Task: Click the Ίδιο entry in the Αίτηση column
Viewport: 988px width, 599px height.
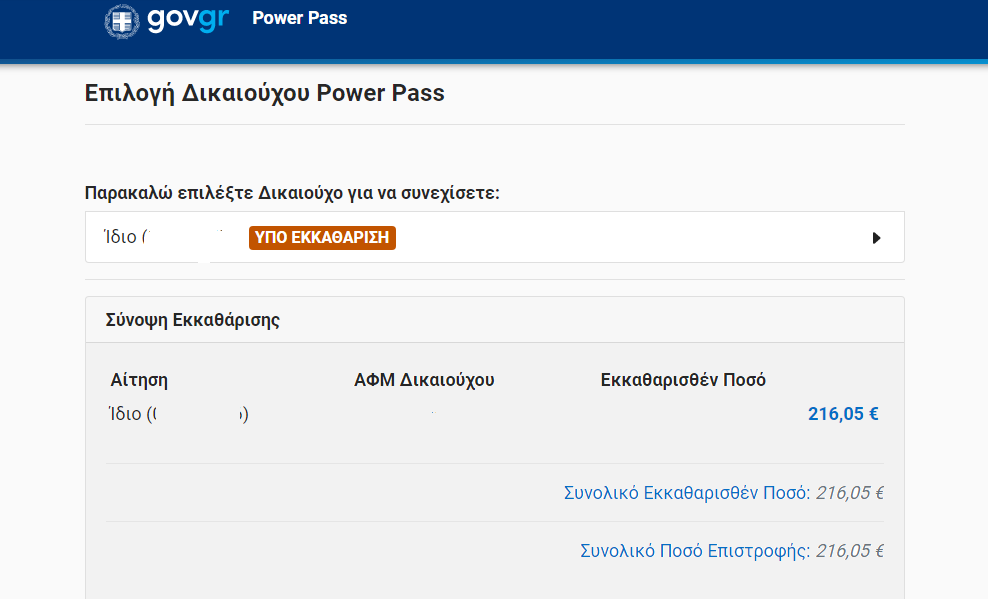Action: pos(179,414)
